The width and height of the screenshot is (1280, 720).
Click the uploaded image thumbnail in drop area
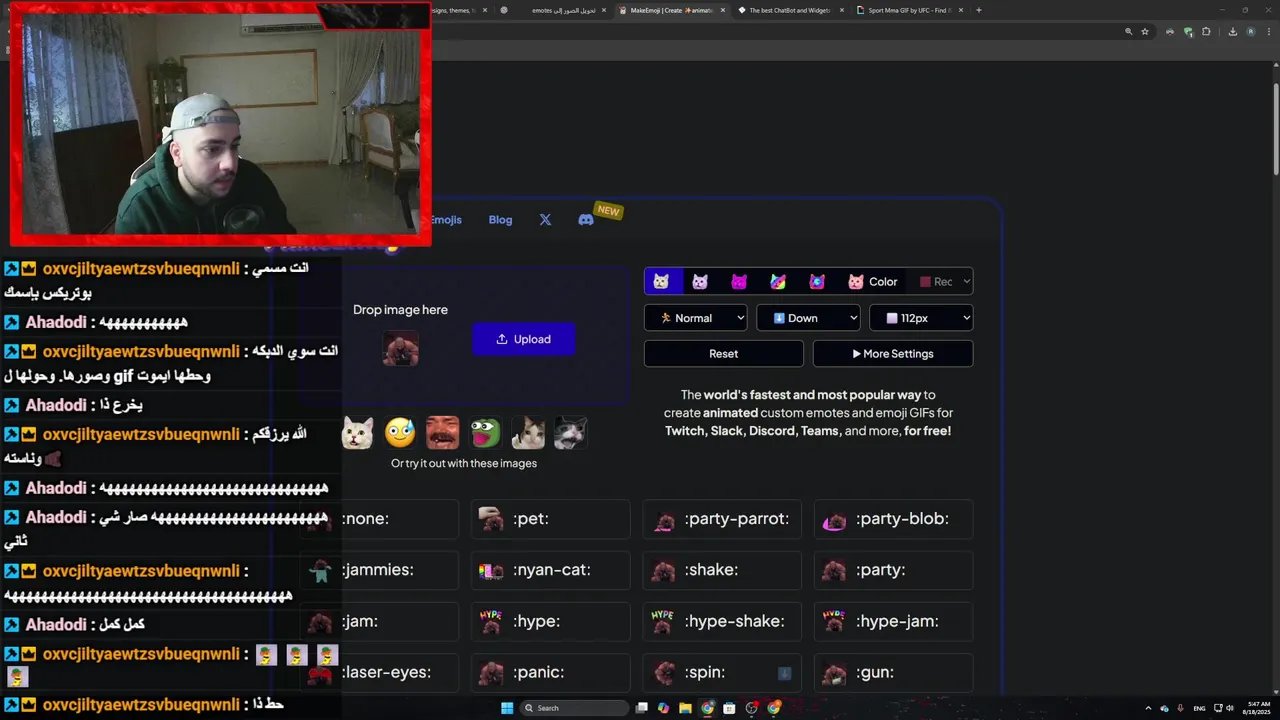coord(400,348)
